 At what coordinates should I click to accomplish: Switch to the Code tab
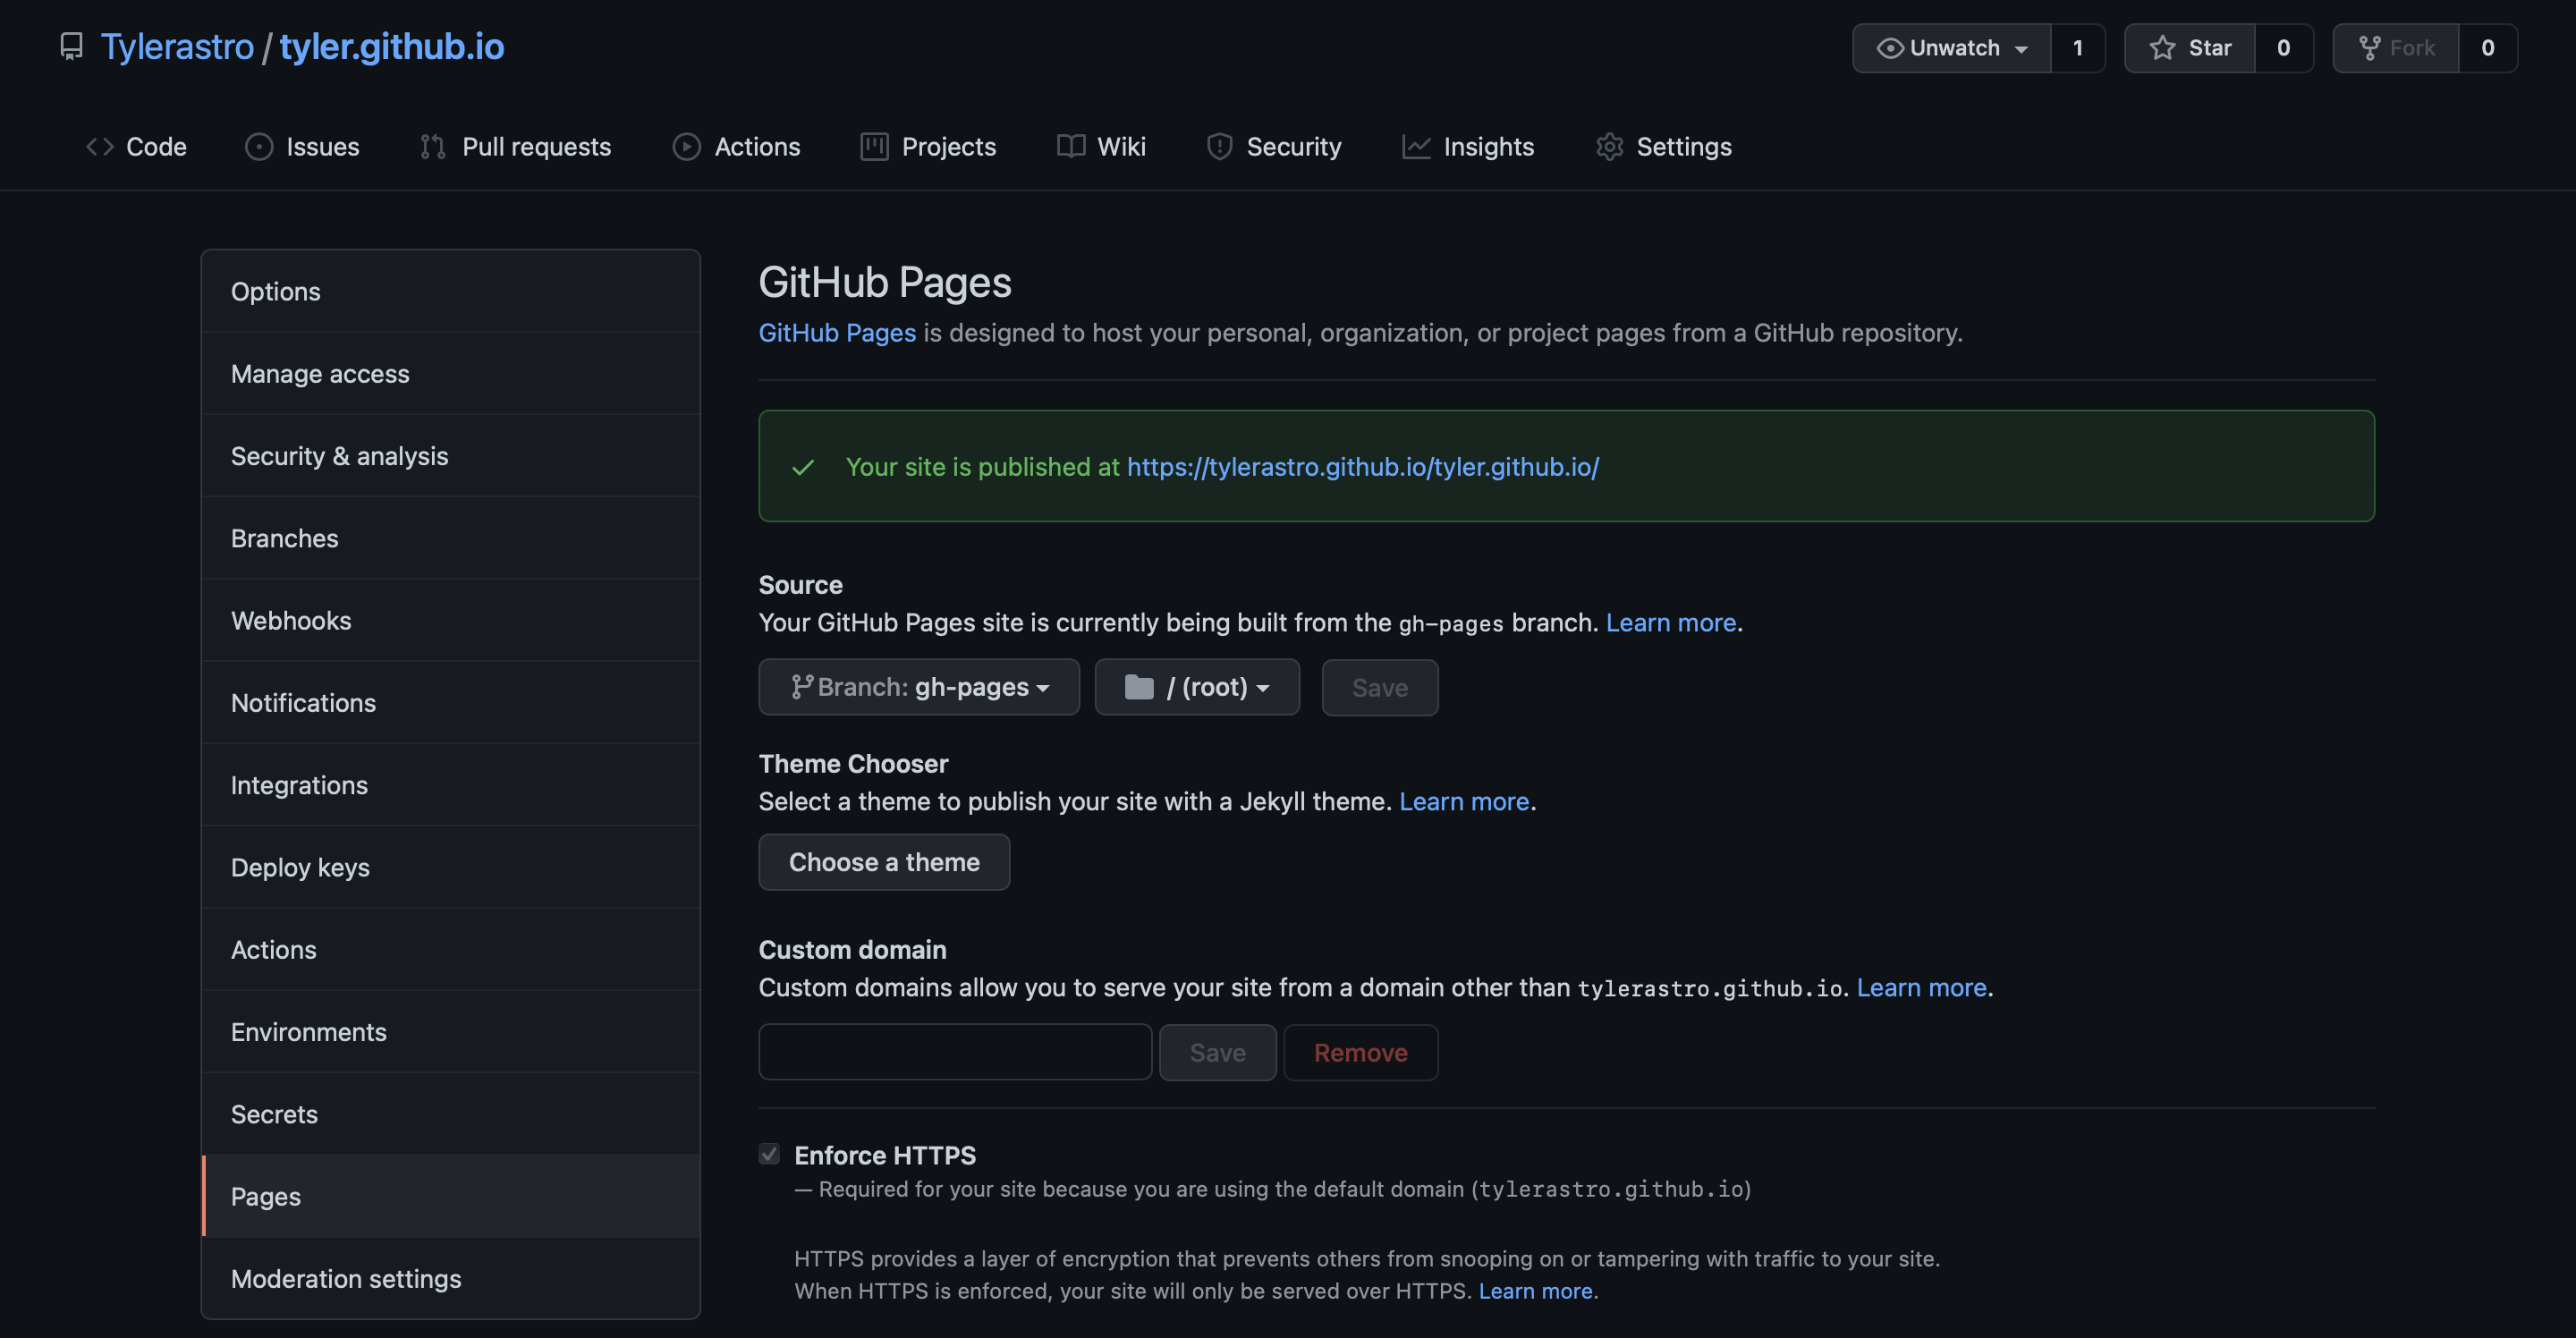pos(137,147)
